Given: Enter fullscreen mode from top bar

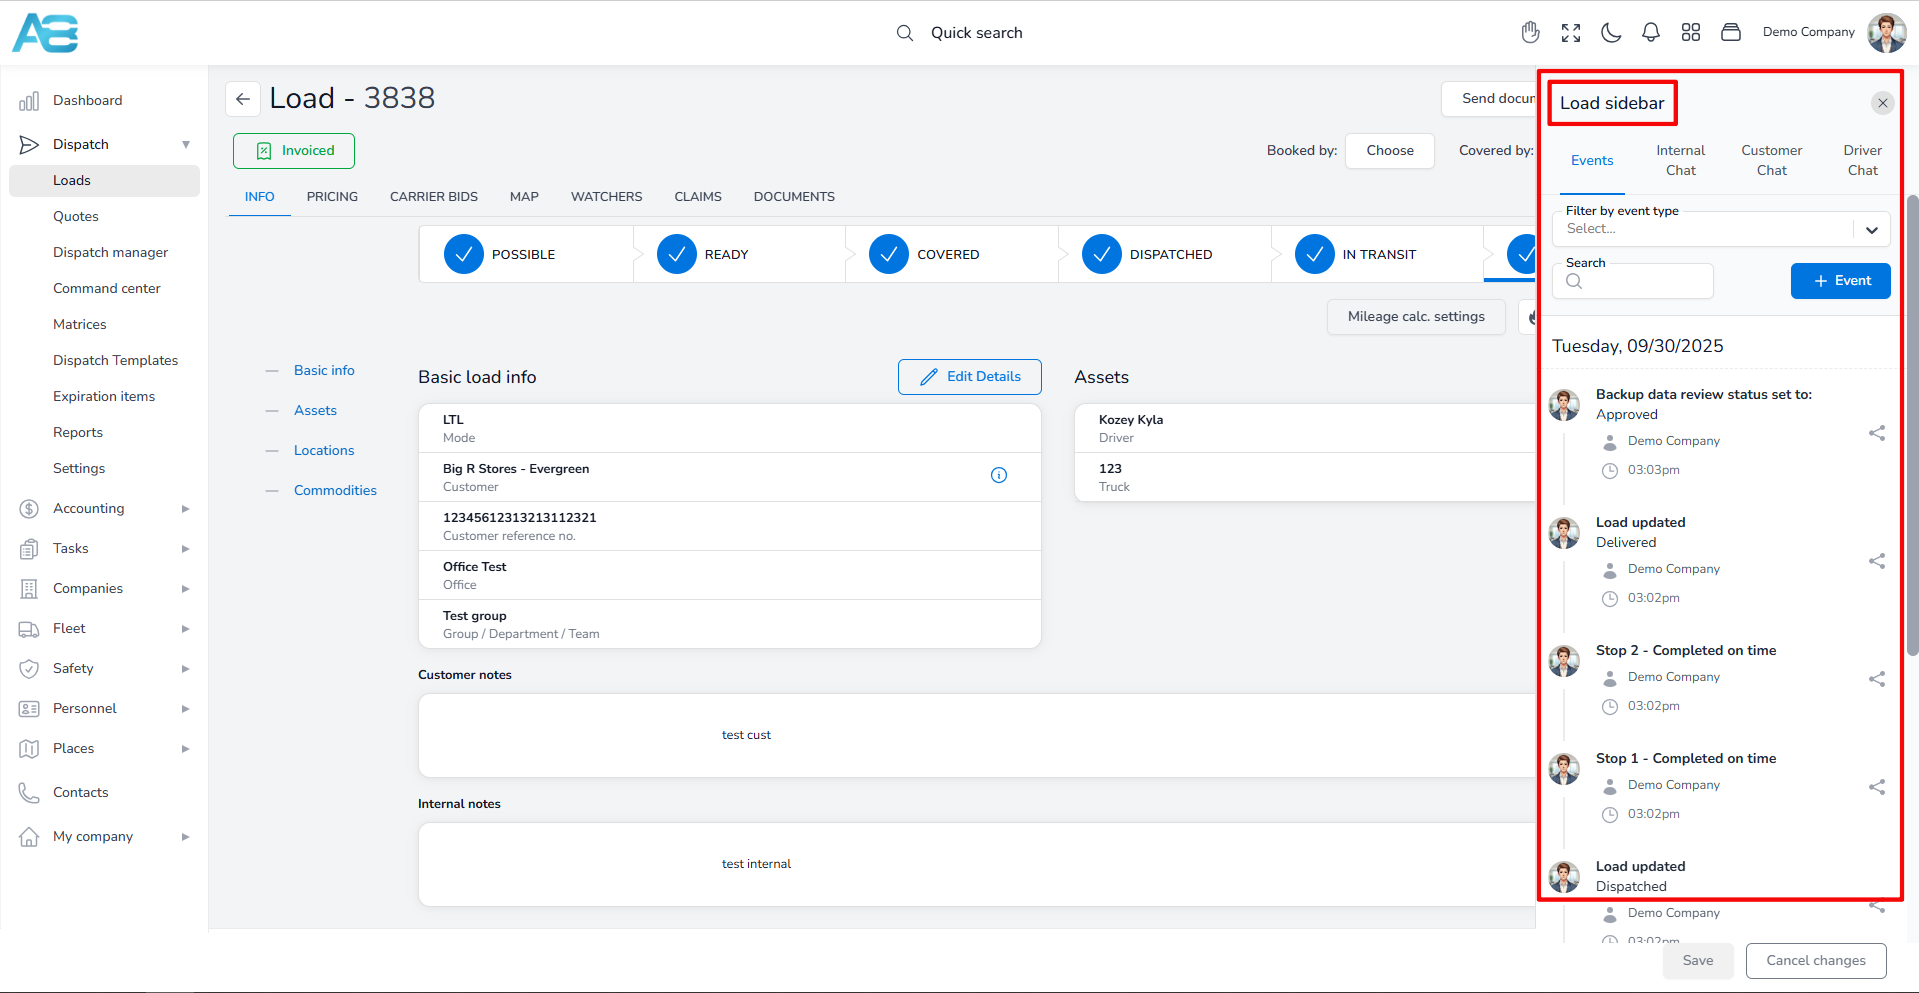Looking at the screenshot, I should 1570,33.
